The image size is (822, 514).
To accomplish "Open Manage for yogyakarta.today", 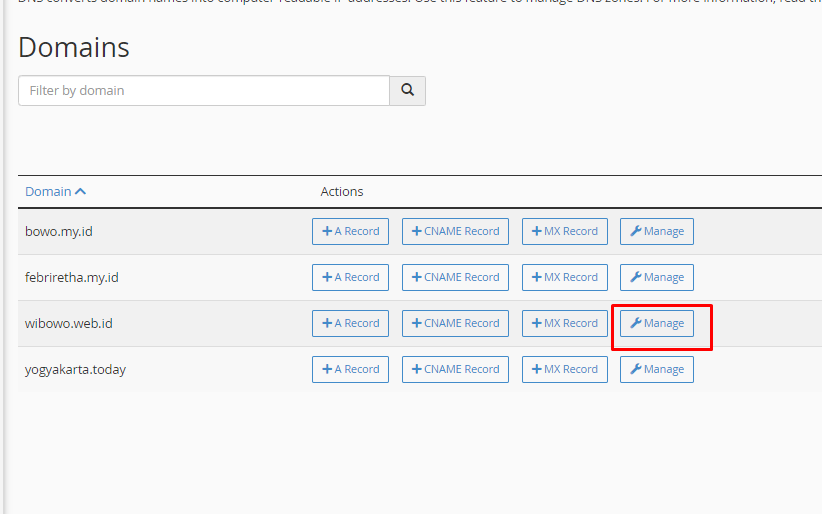I will [656, 369].
